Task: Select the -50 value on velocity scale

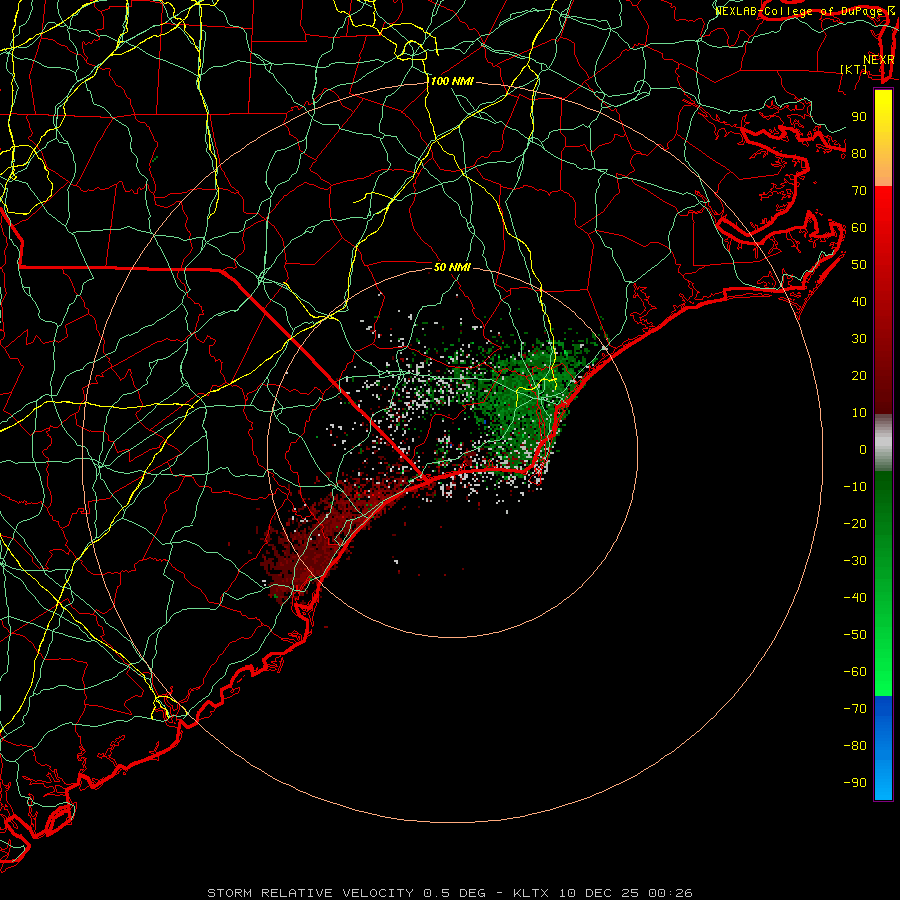Action: pyautogui.click(x=855, y=635)
